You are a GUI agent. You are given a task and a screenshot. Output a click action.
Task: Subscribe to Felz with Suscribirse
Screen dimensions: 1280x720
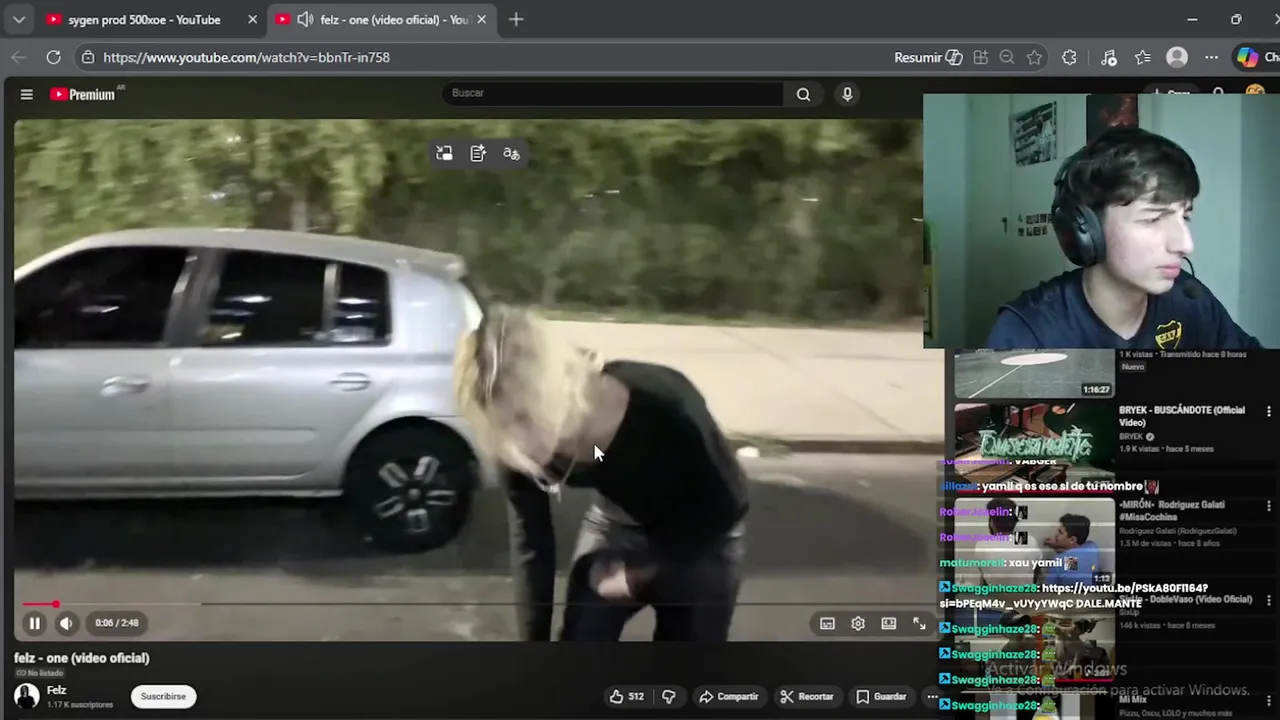[163, 696]
